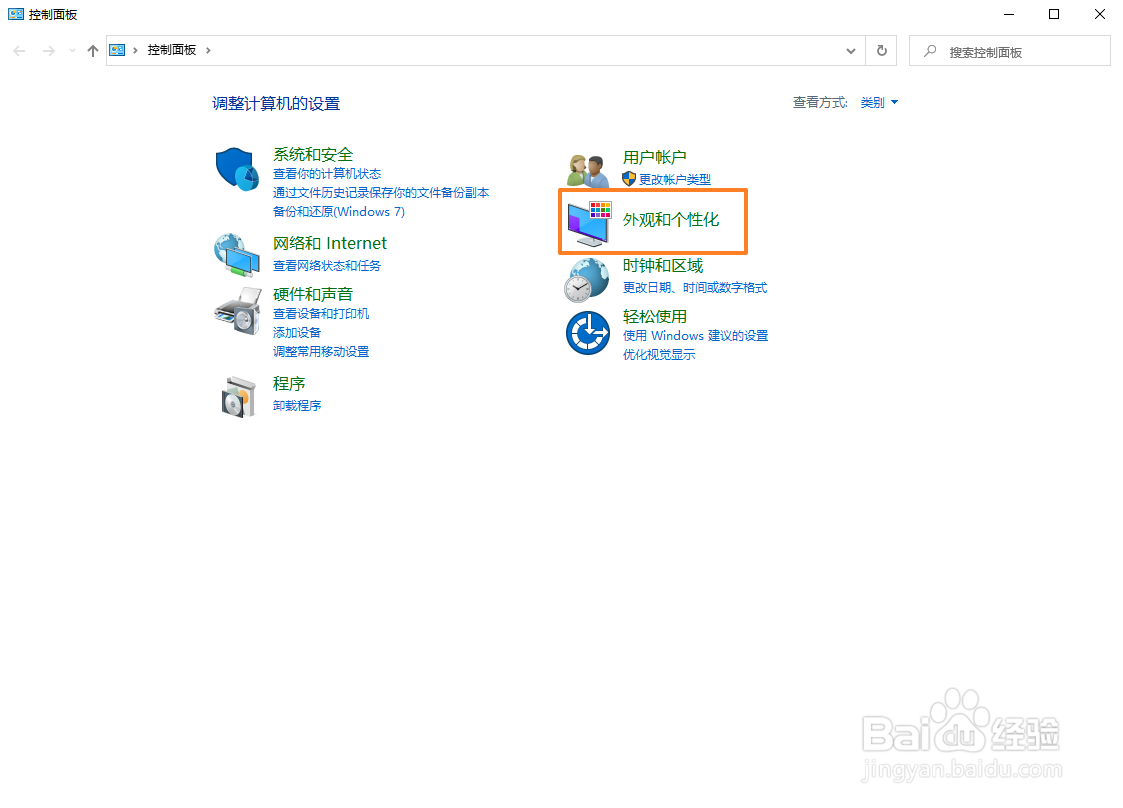Viewport: 1123px width, 808px height.
Task: Click the 网络和 Internet globe icon
Action: (236, 255)
